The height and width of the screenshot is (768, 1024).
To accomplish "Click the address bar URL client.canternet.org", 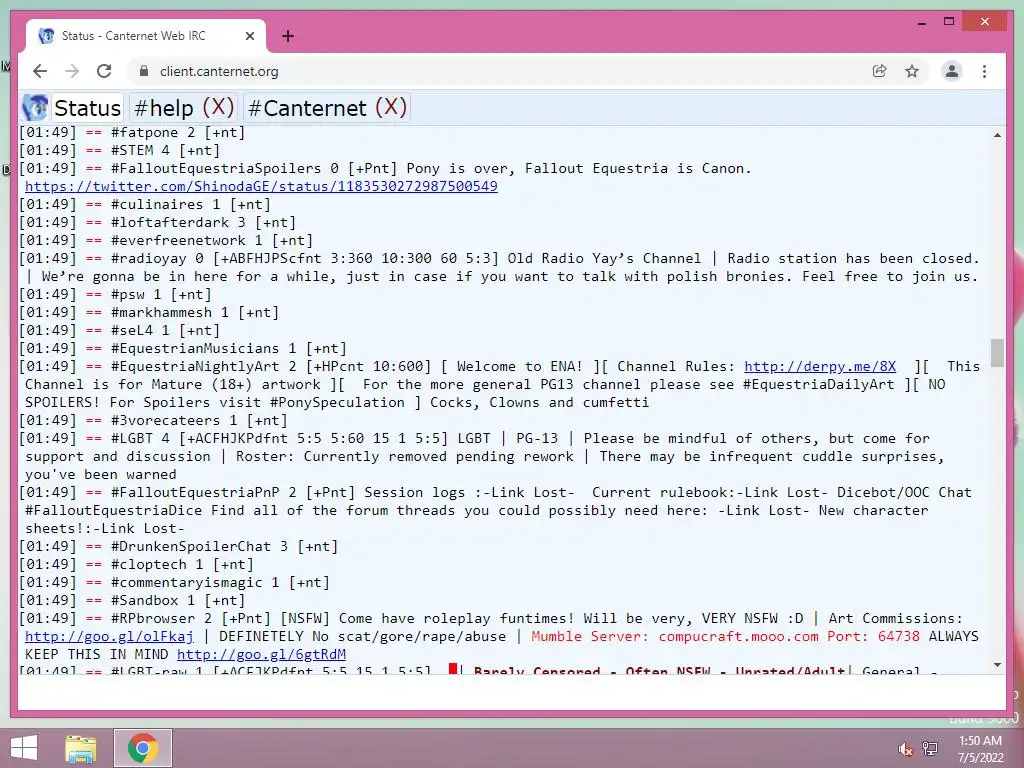I will pos(219,71).
